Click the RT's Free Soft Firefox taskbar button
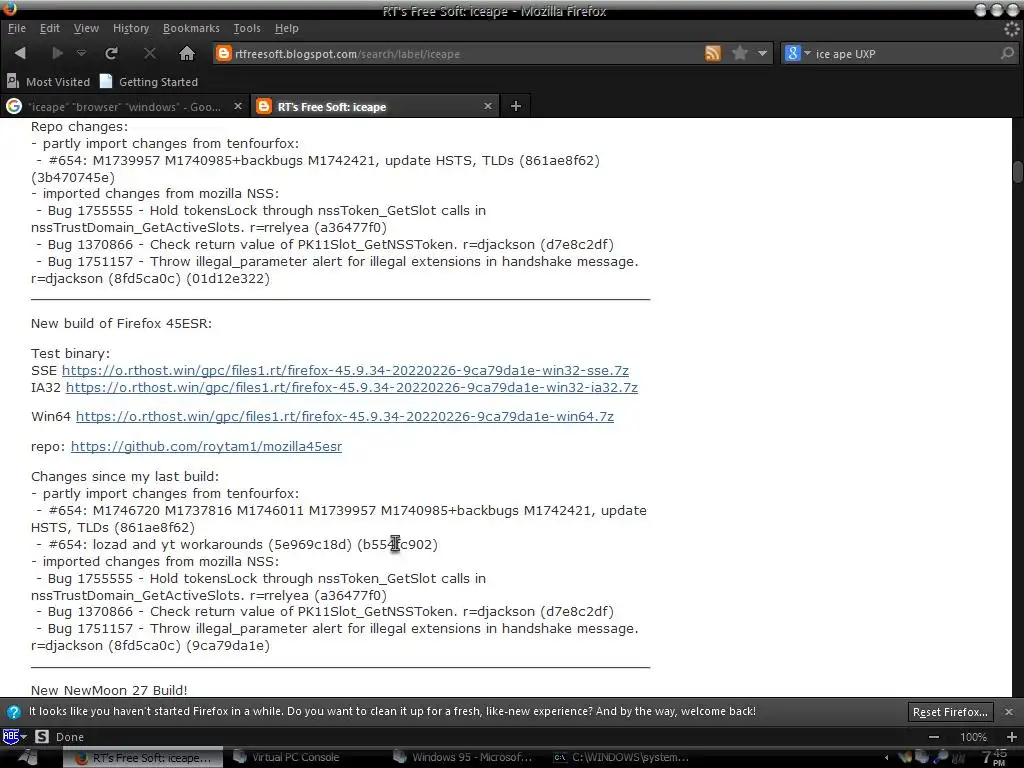 click(x=144, y=758)
